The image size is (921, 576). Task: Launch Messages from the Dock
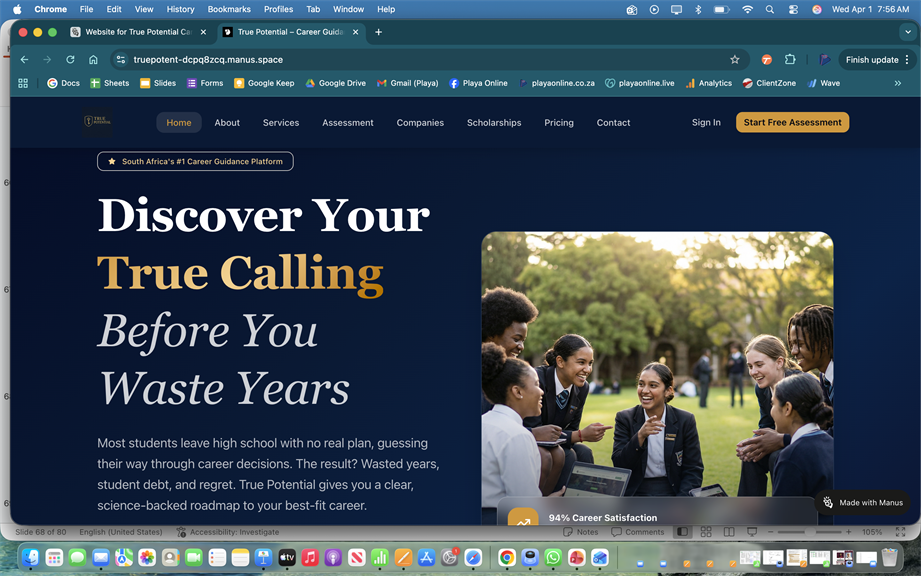[78, 557]
